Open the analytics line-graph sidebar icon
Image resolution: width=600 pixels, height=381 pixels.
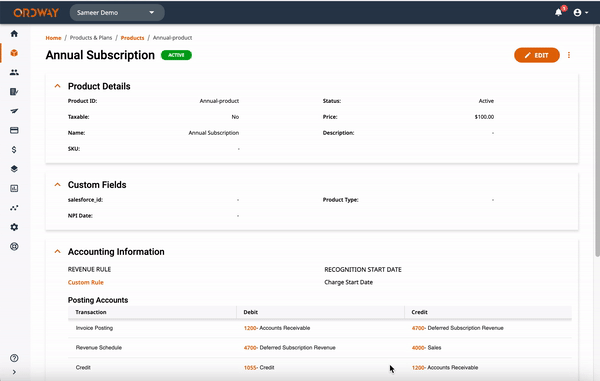click(x=14, y=208)
